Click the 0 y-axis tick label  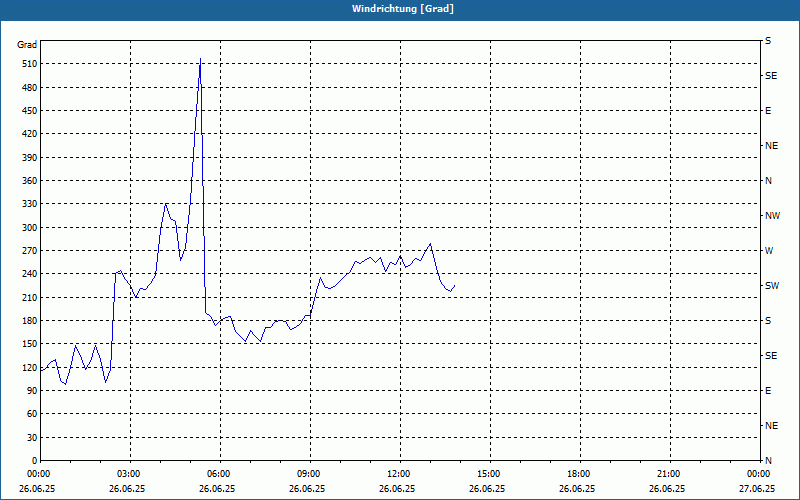(35, 461)
